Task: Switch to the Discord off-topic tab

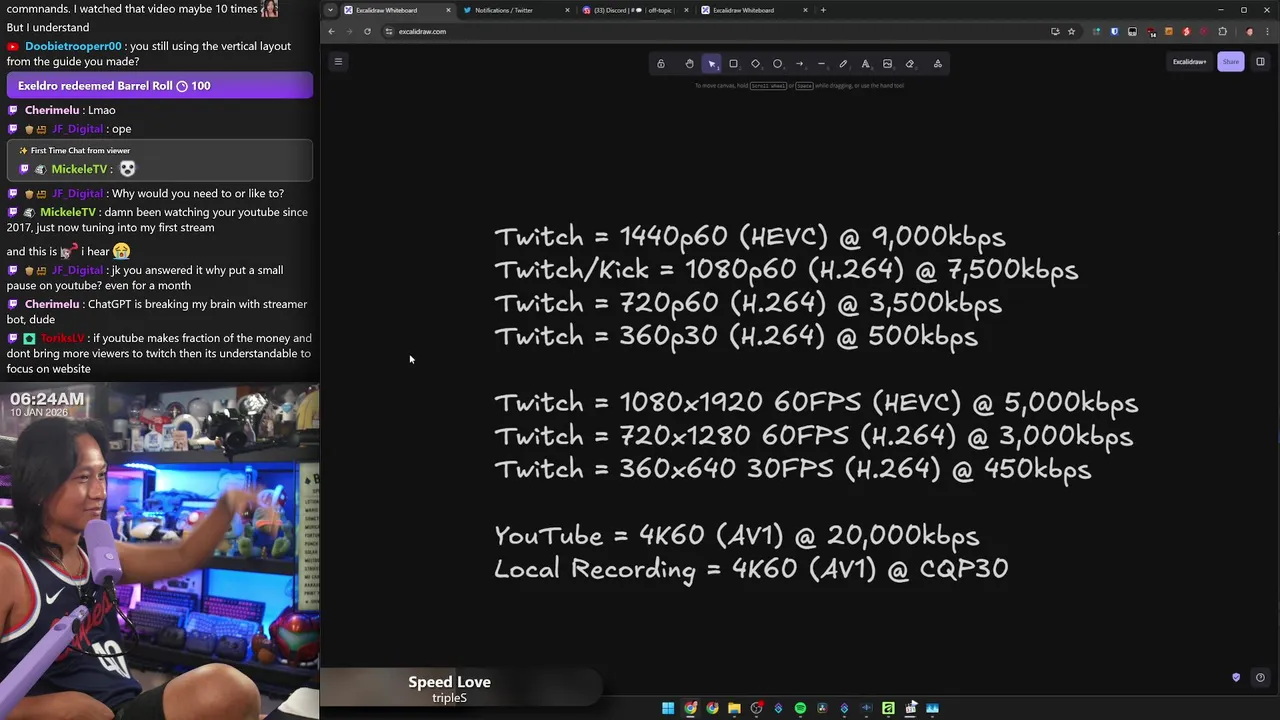Action: click(x=633, y=10)
